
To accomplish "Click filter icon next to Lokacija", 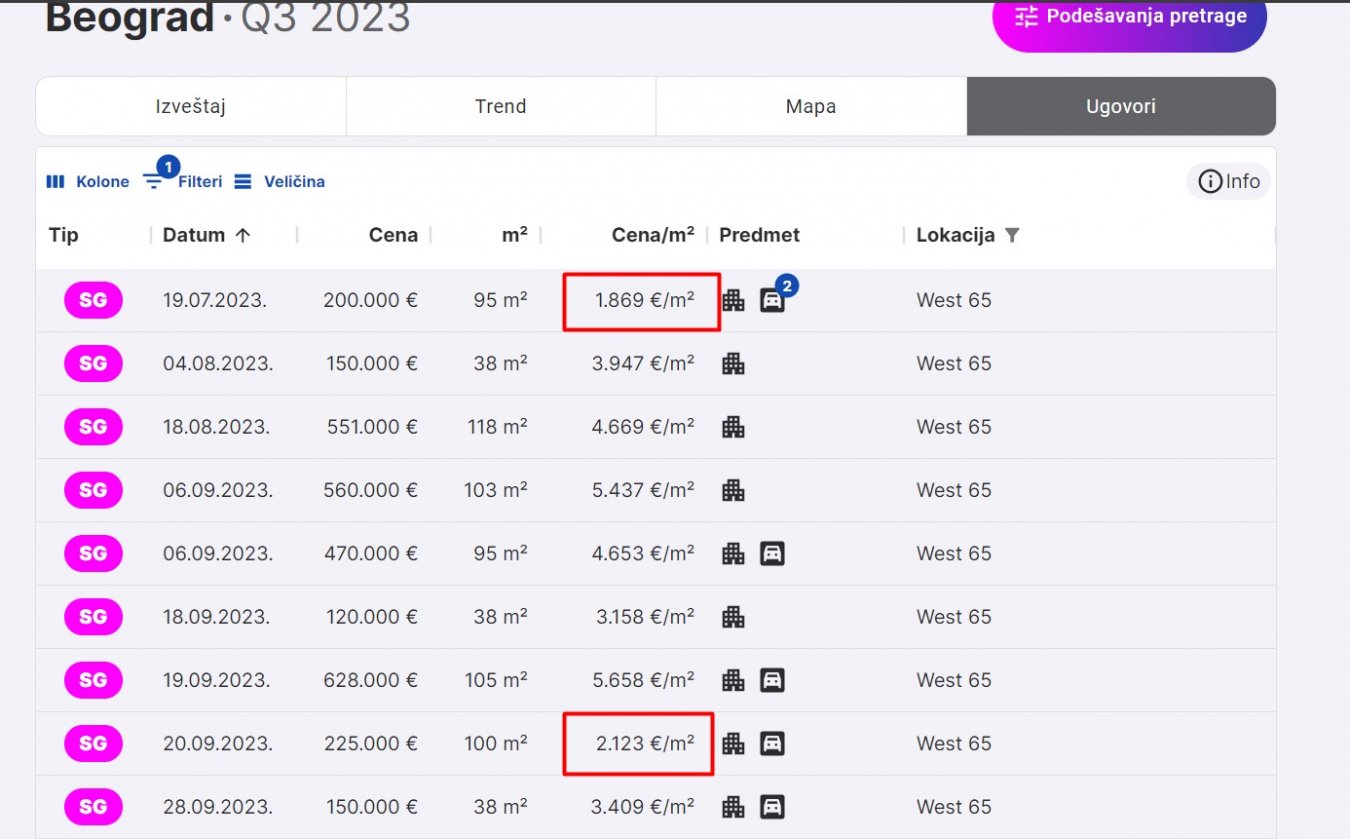I will pos(1012,235).
